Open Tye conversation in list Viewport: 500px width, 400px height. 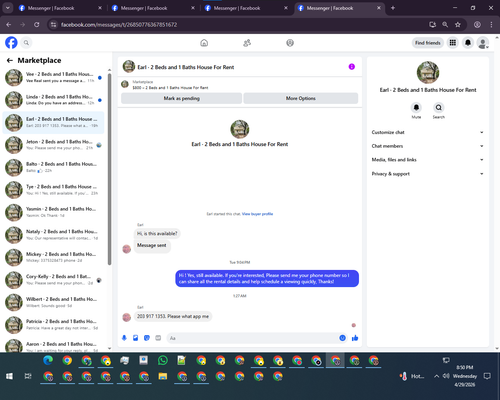(53, 190)
